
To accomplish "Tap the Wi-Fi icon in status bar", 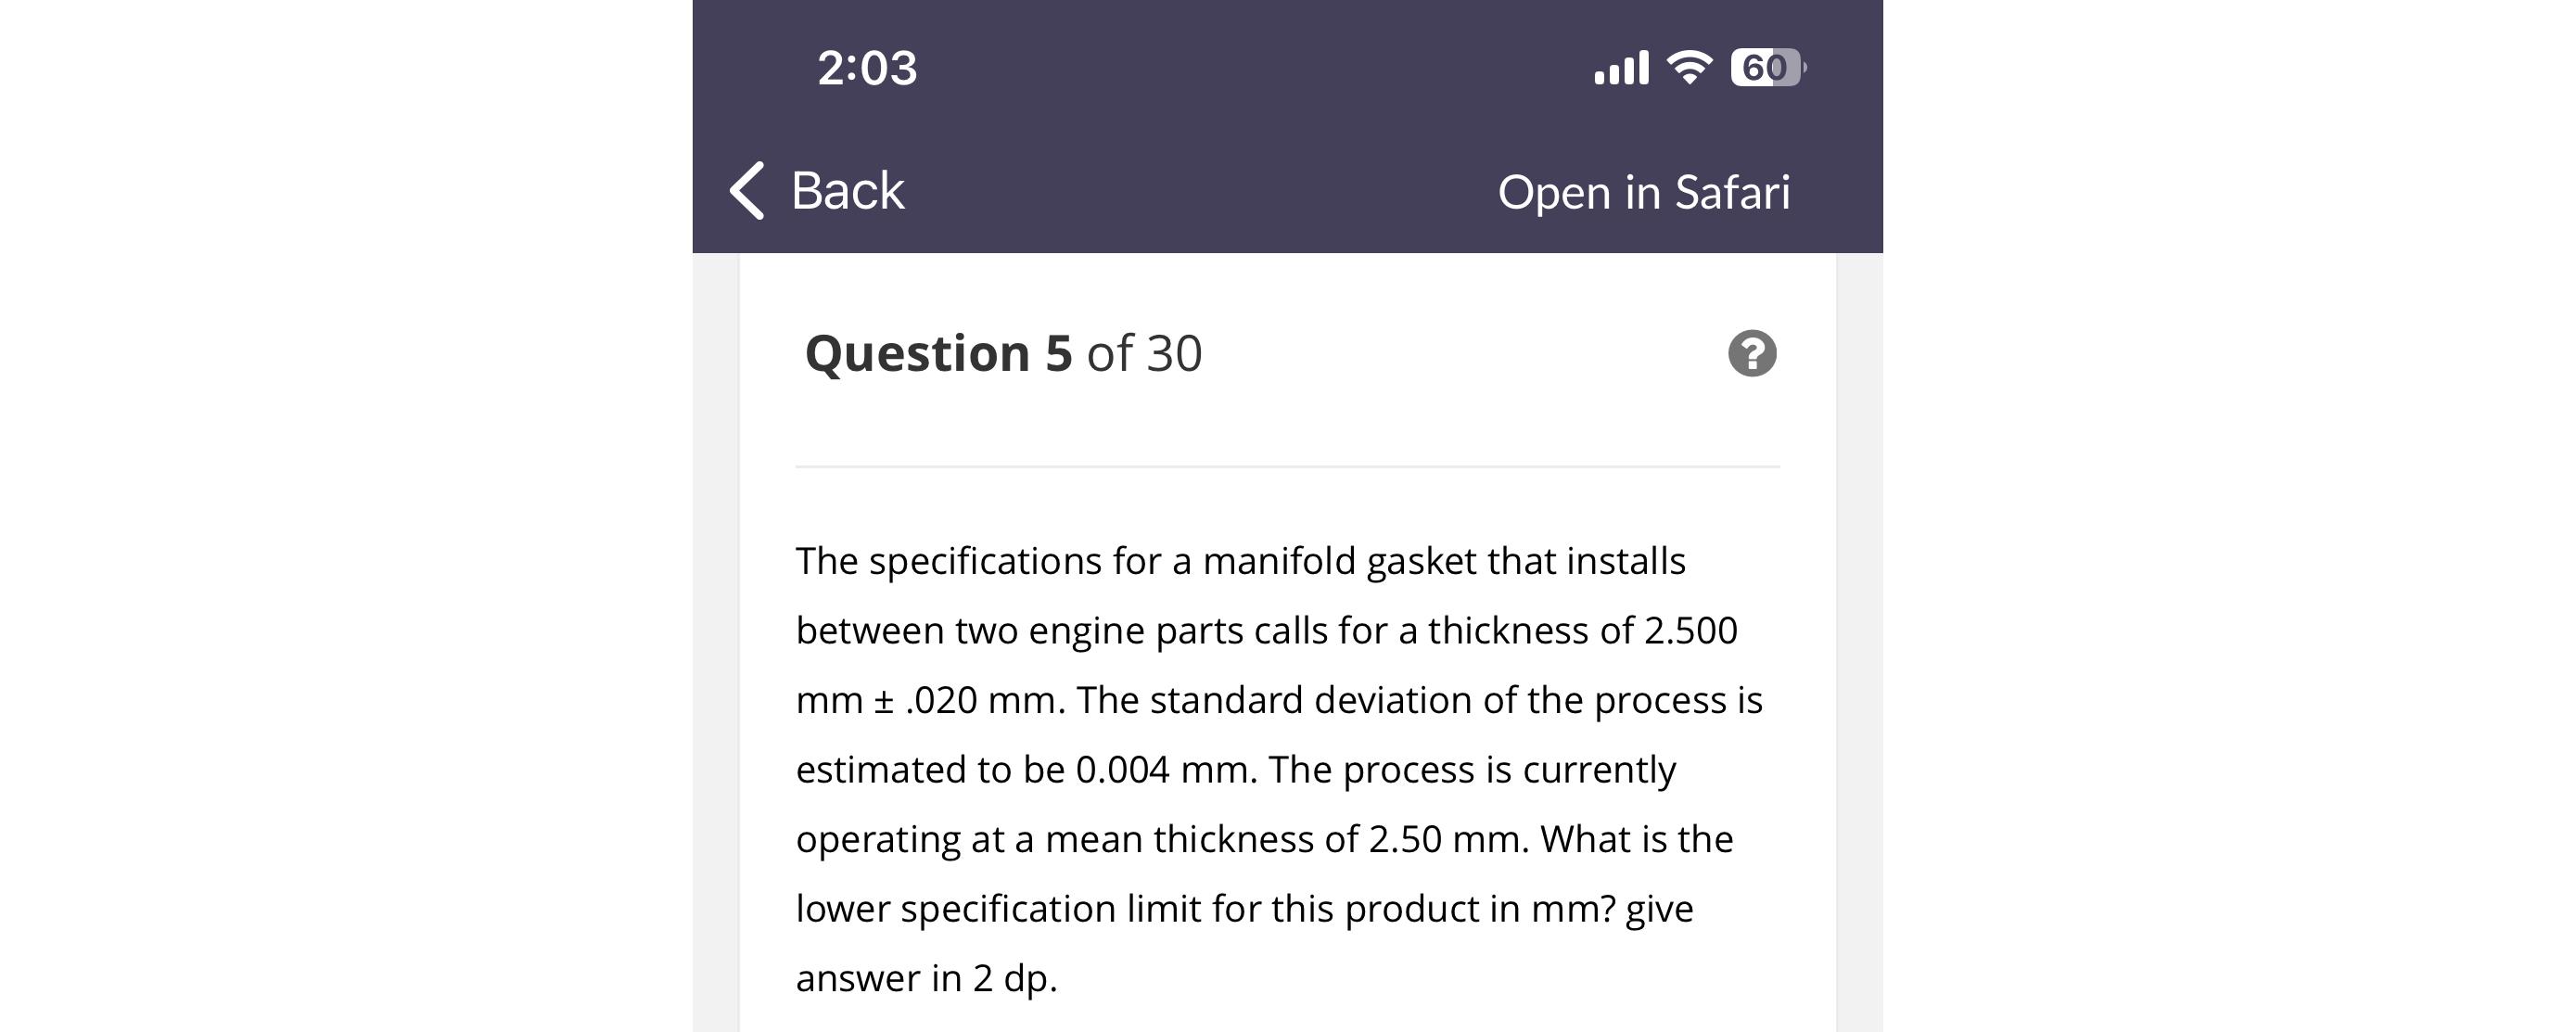I will pos(1687,67).
